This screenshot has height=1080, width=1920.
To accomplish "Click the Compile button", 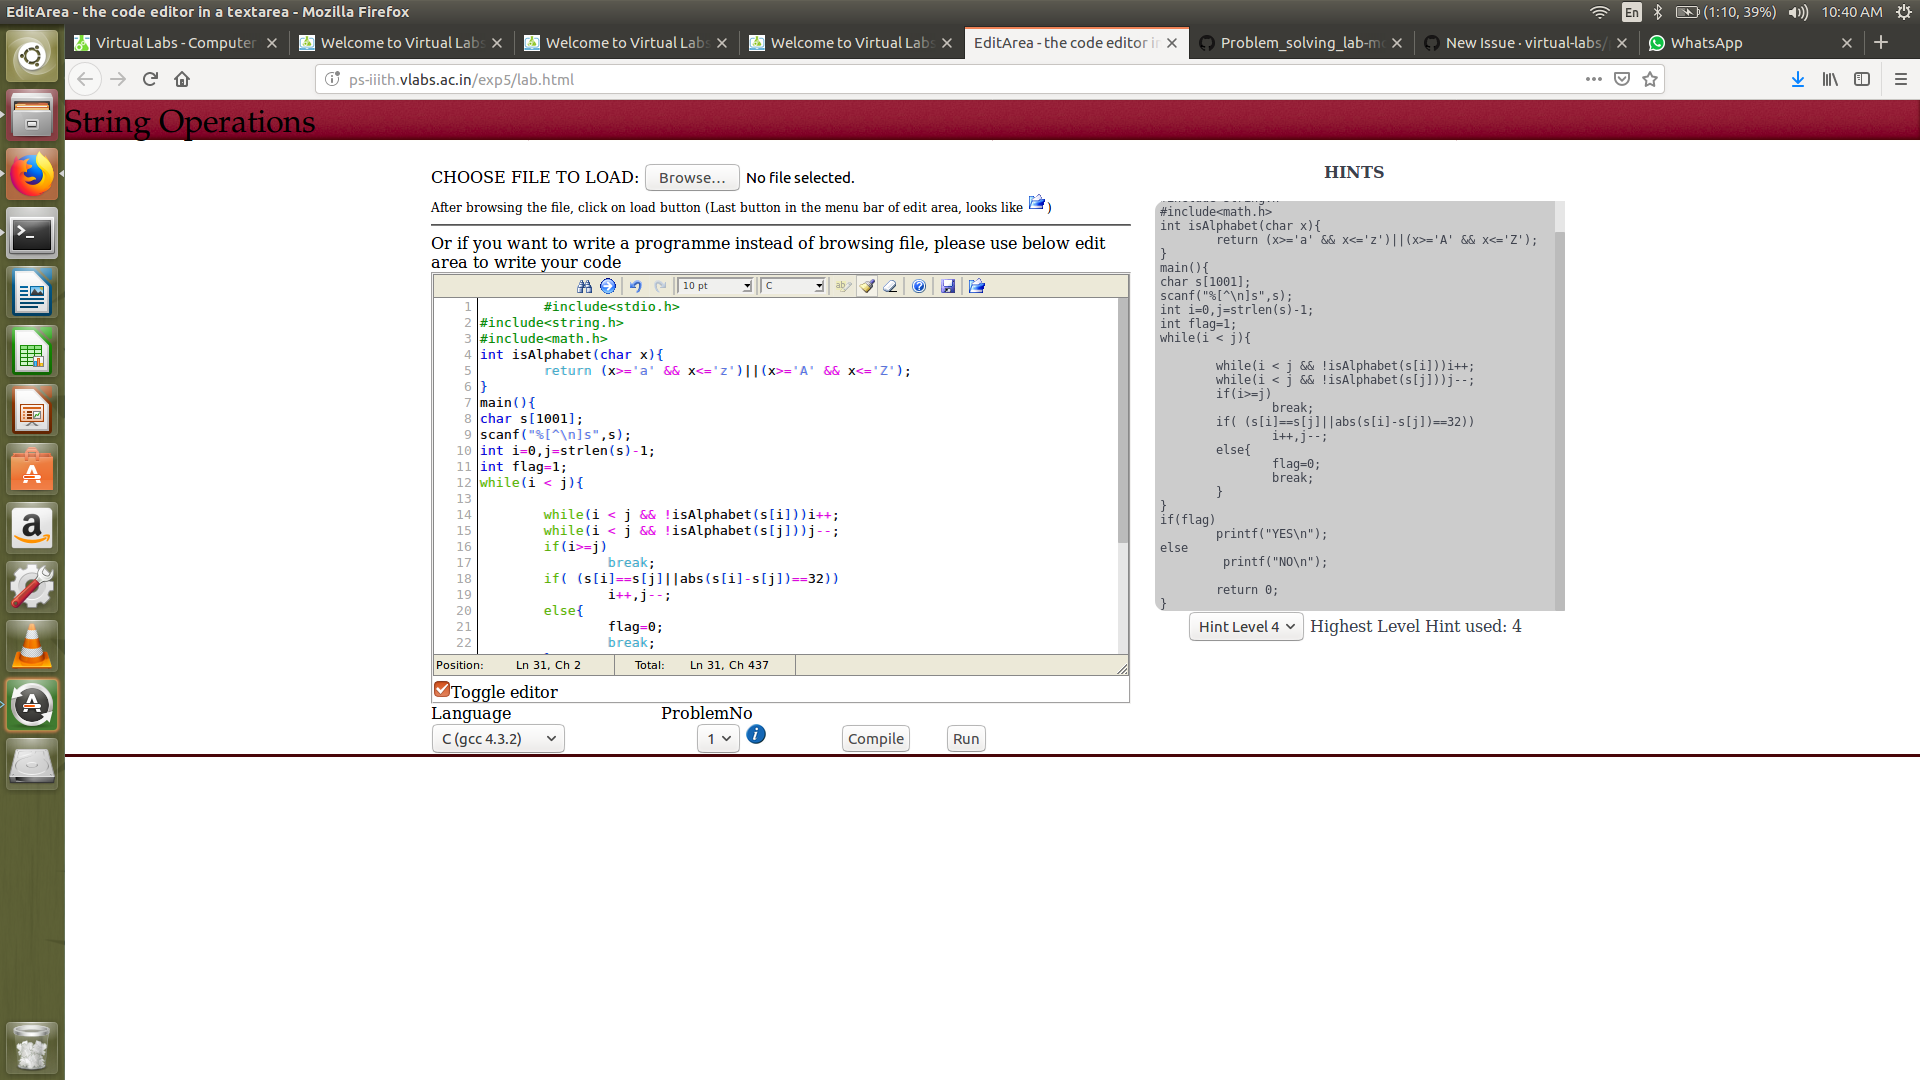I will pos(875,738).
